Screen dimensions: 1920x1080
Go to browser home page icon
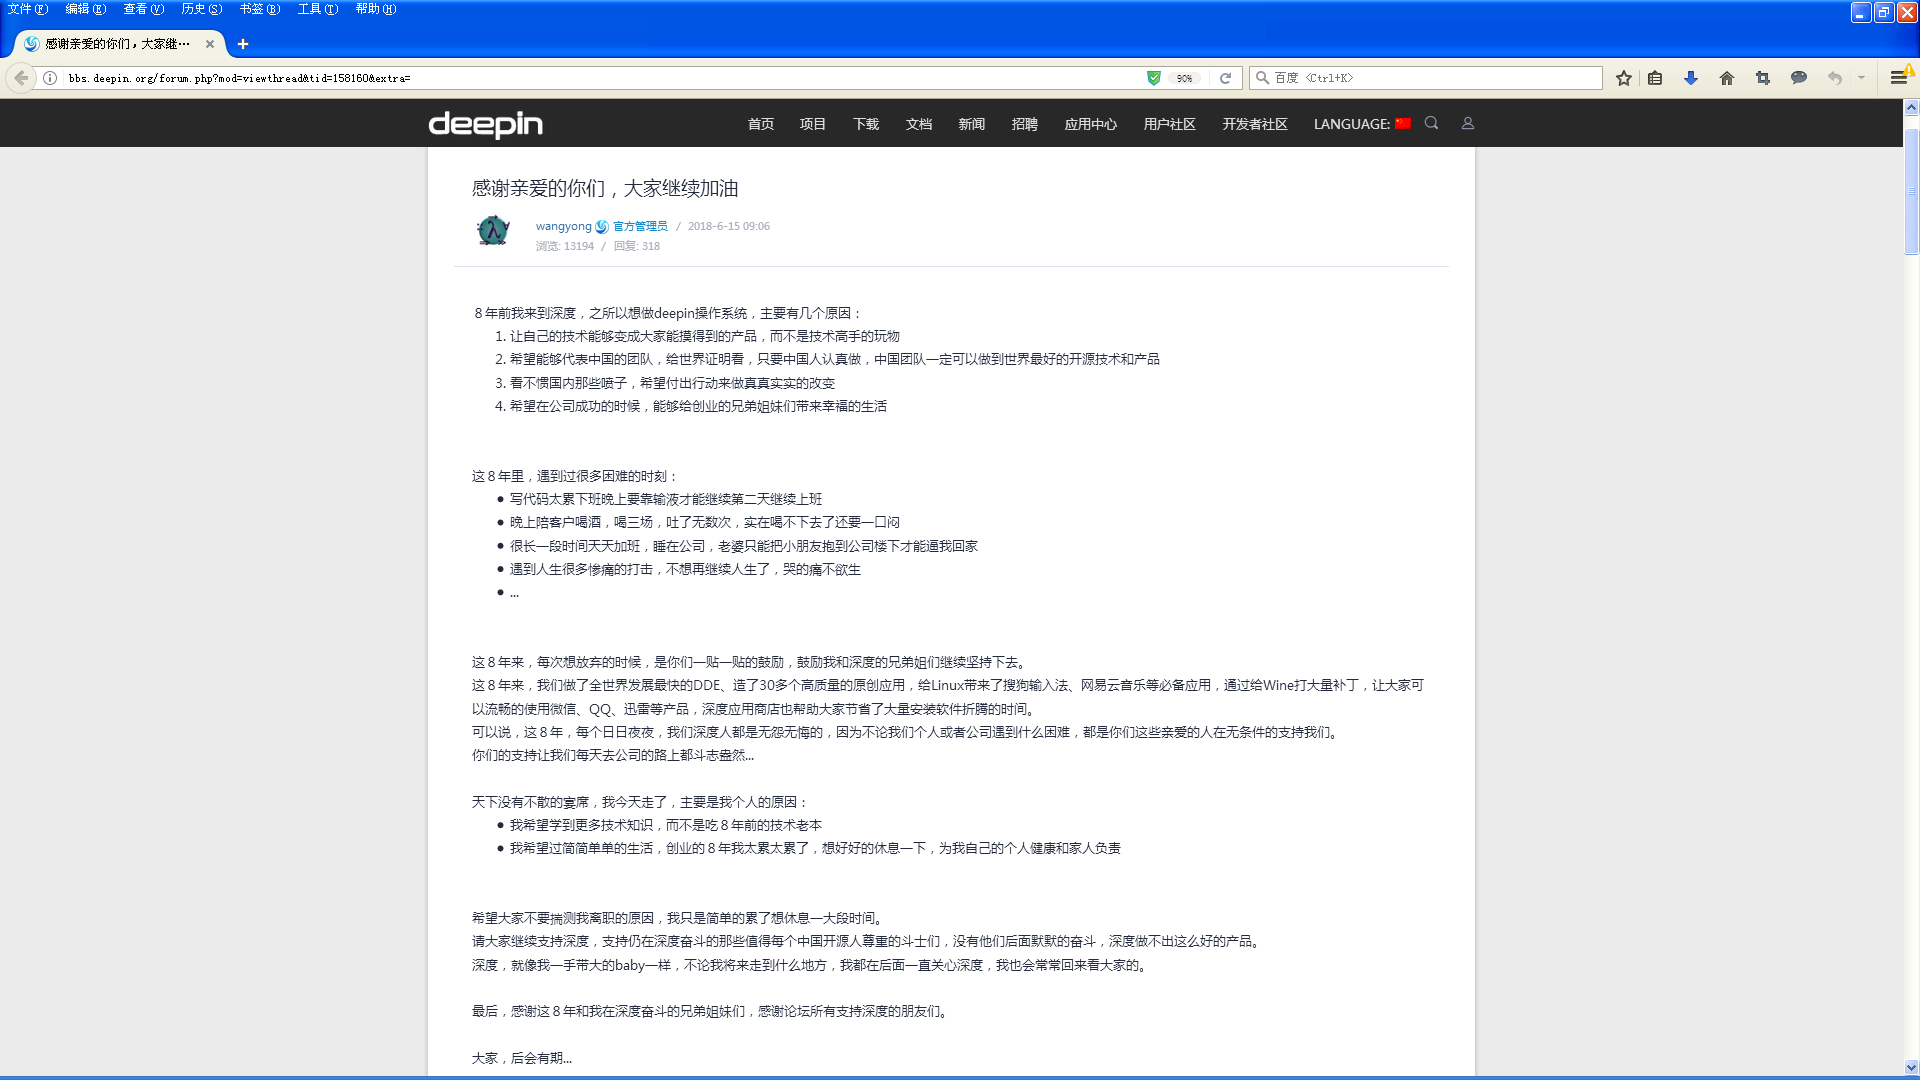pos(1727,78)
